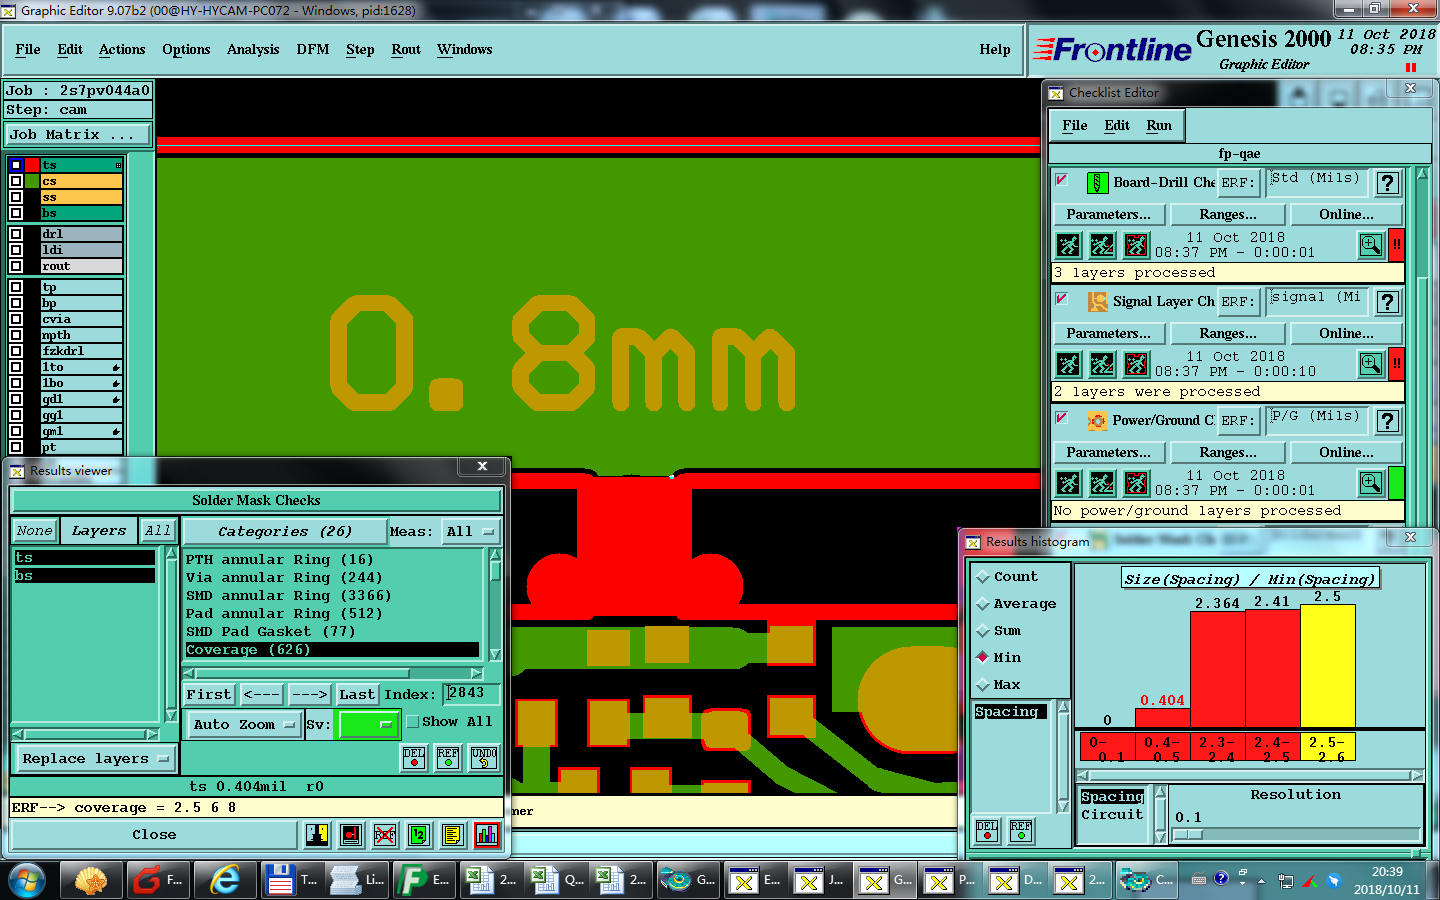1440x900 pixels.
Task: Select Count radio in histogram
Action: coord(983,577)
